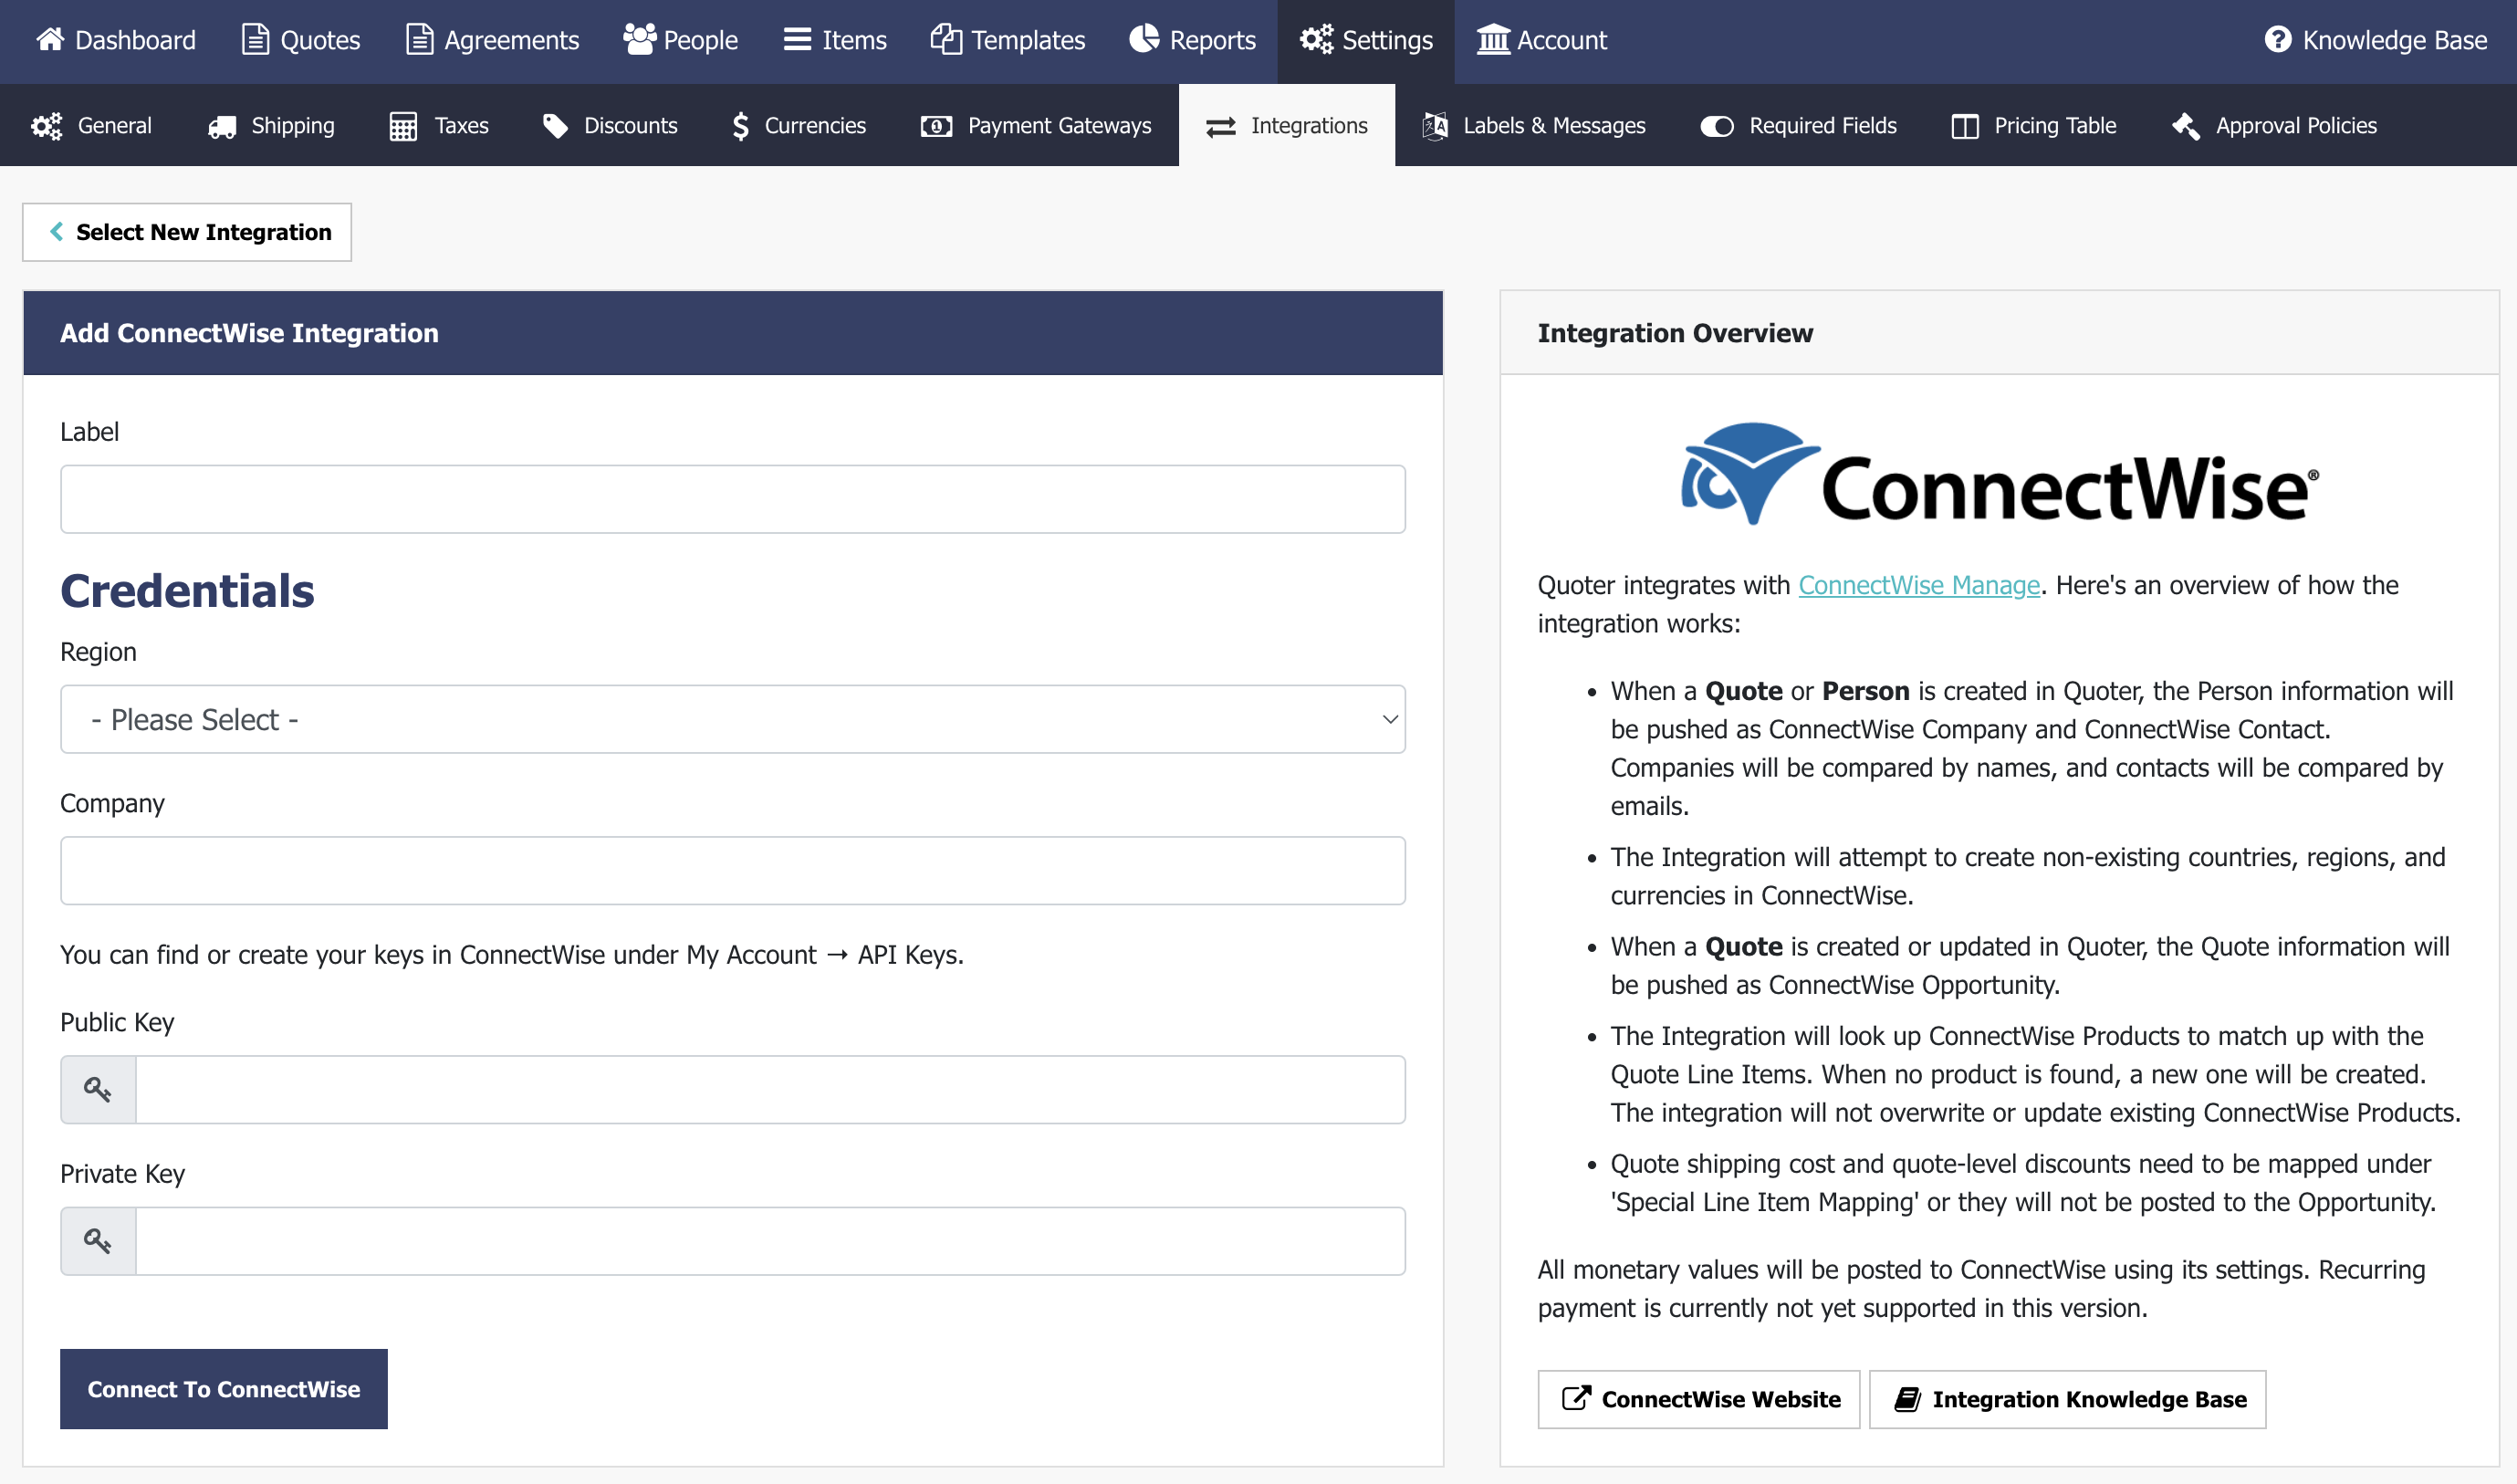Viewport: 2517px width, 1484px height.
Task: Click the Approval Policies gavel icon
Action: (2186, 126)
